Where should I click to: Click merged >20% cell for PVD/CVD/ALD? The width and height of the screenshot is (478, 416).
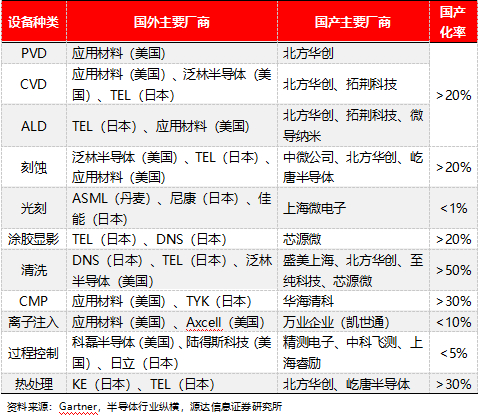tap(453, 95)
